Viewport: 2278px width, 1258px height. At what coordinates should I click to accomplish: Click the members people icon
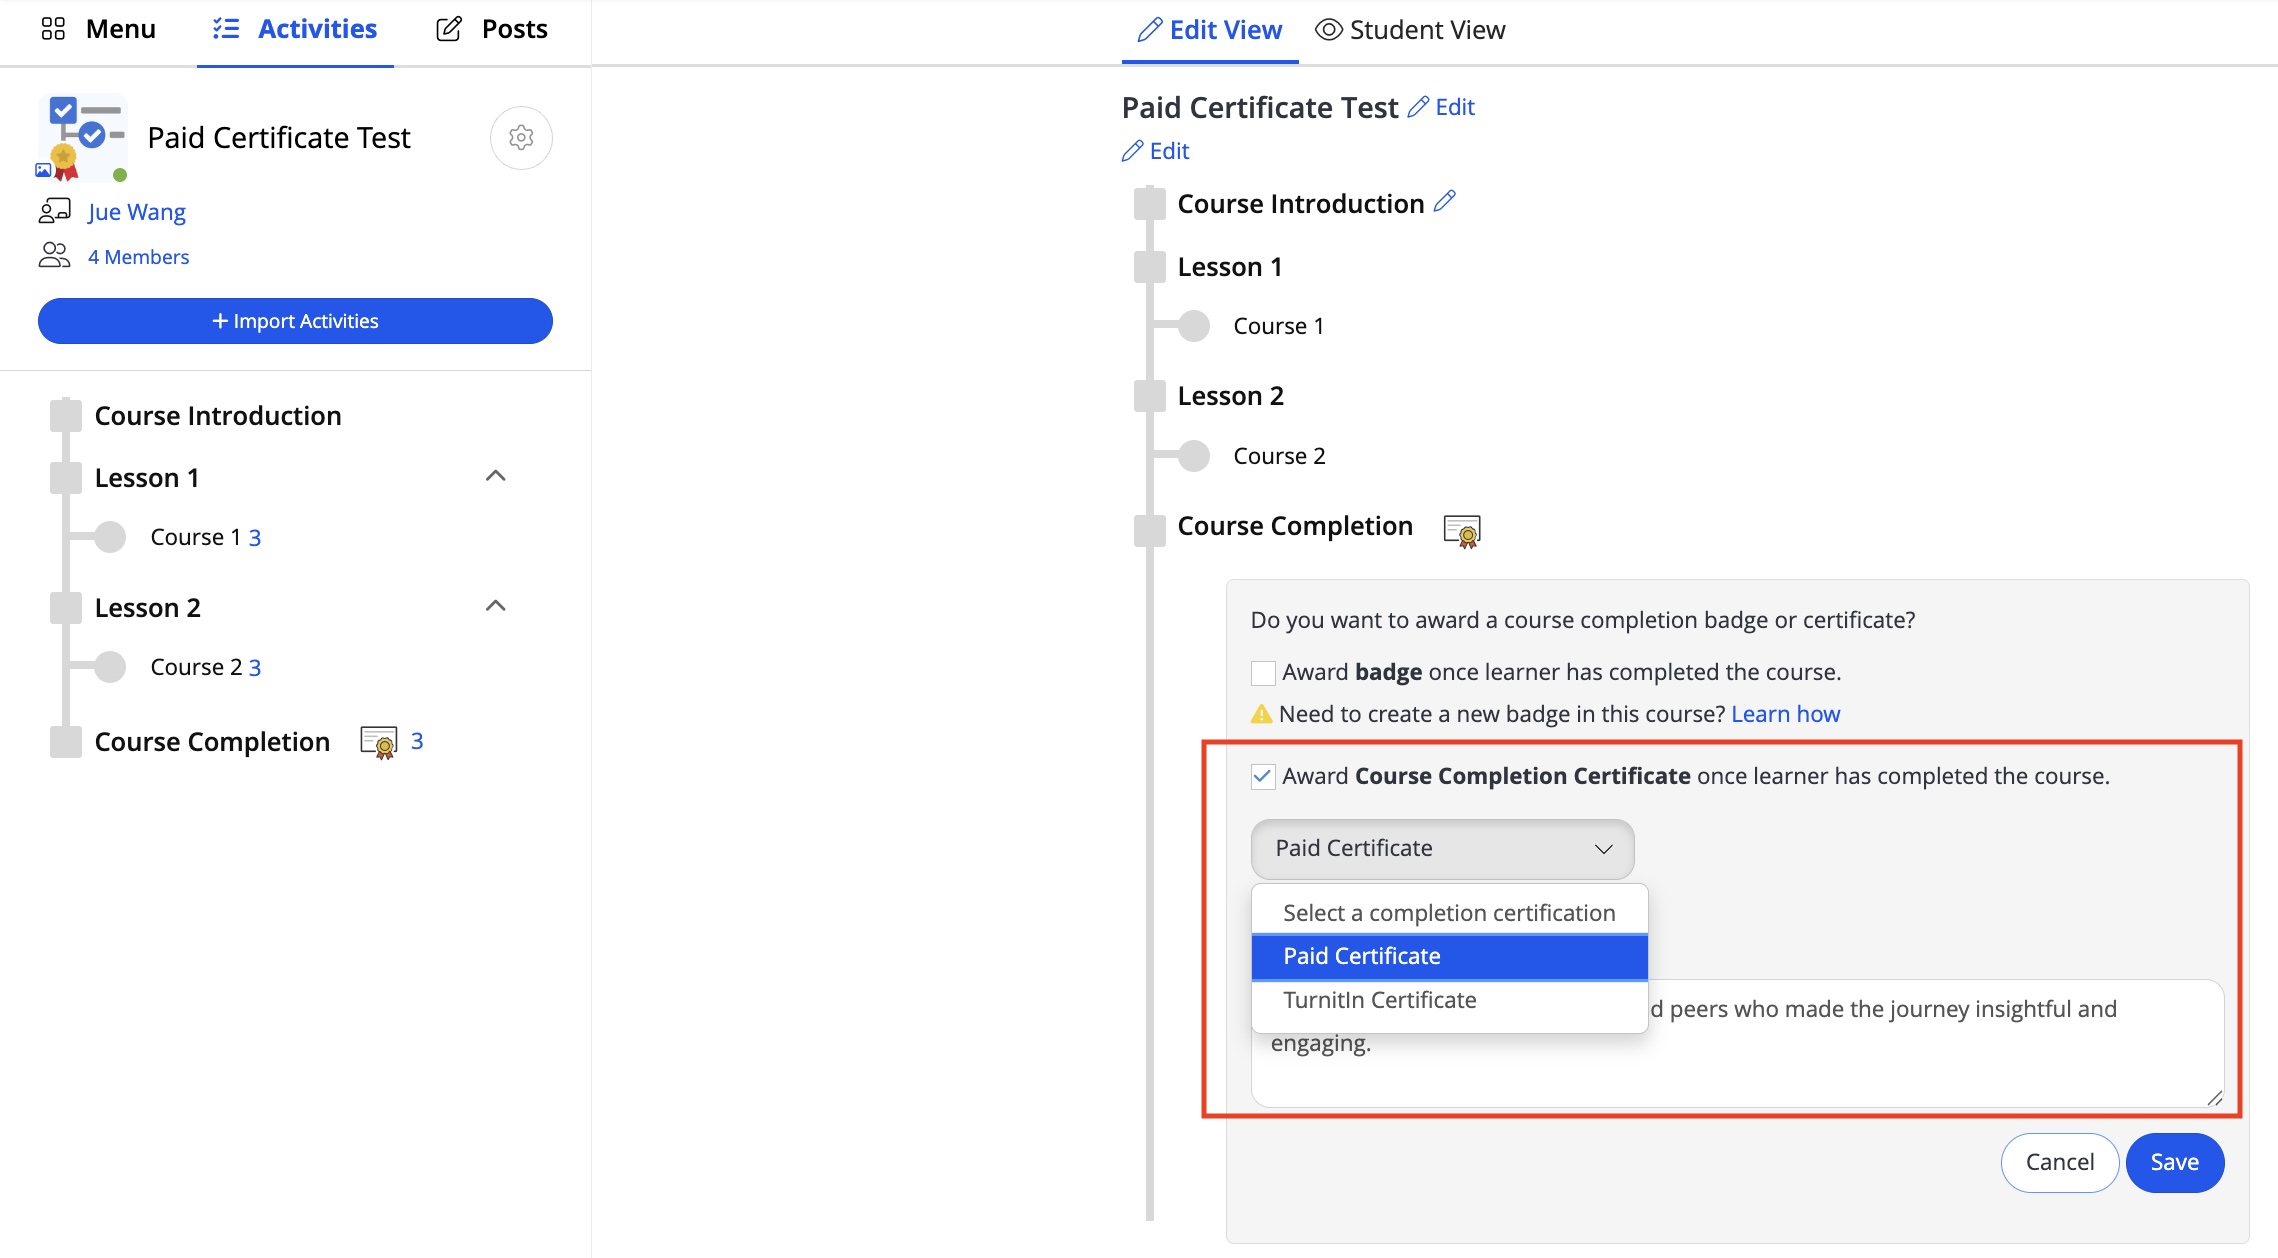[x=54, y=257]
